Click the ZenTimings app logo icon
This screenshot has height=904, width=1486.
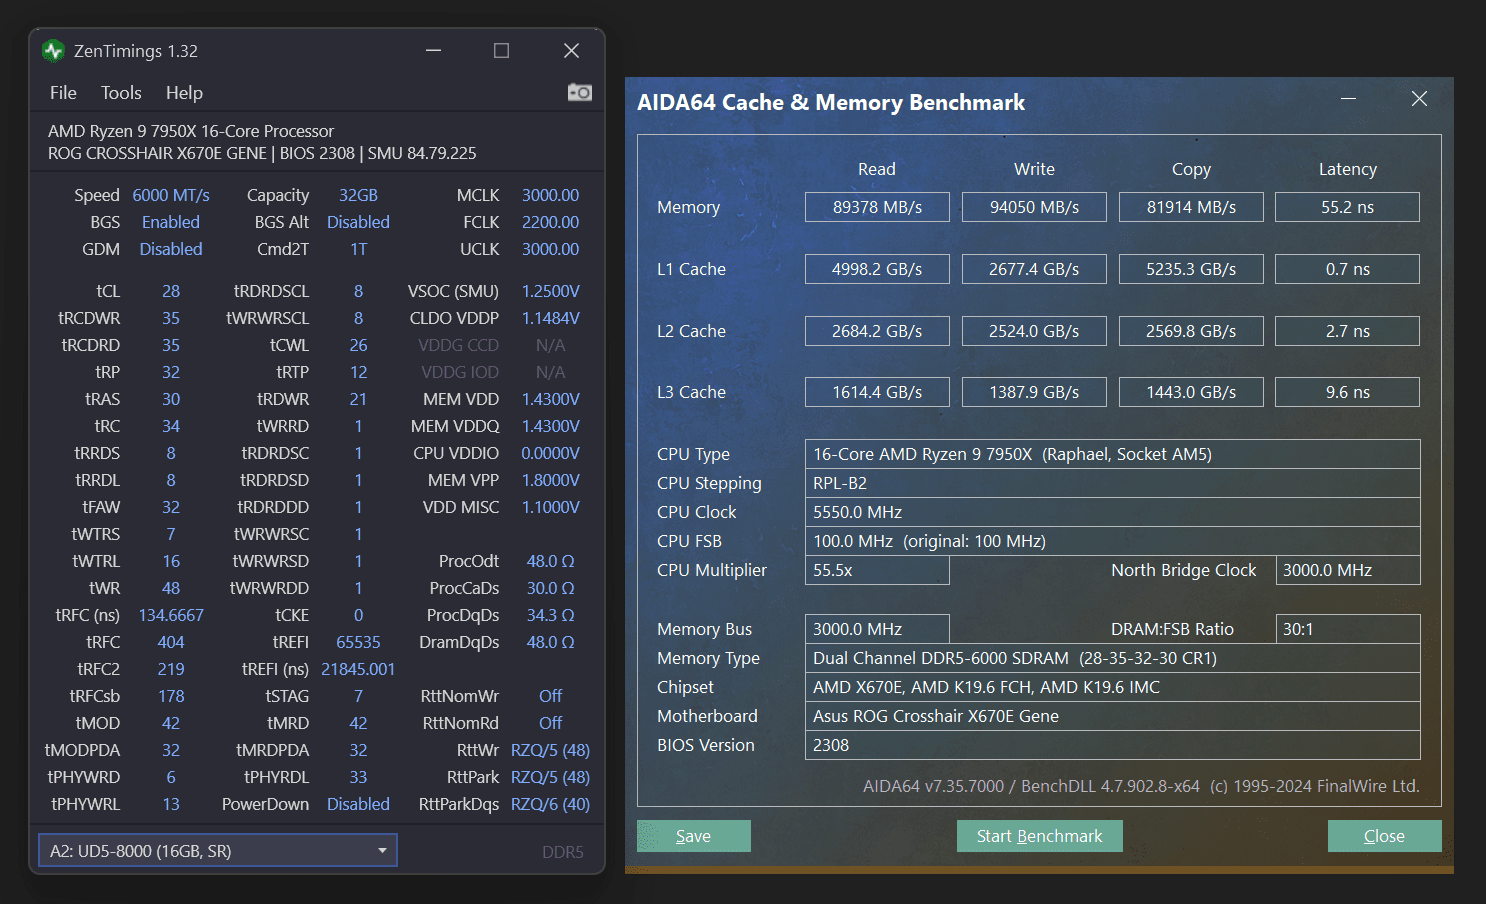[54, 50]
